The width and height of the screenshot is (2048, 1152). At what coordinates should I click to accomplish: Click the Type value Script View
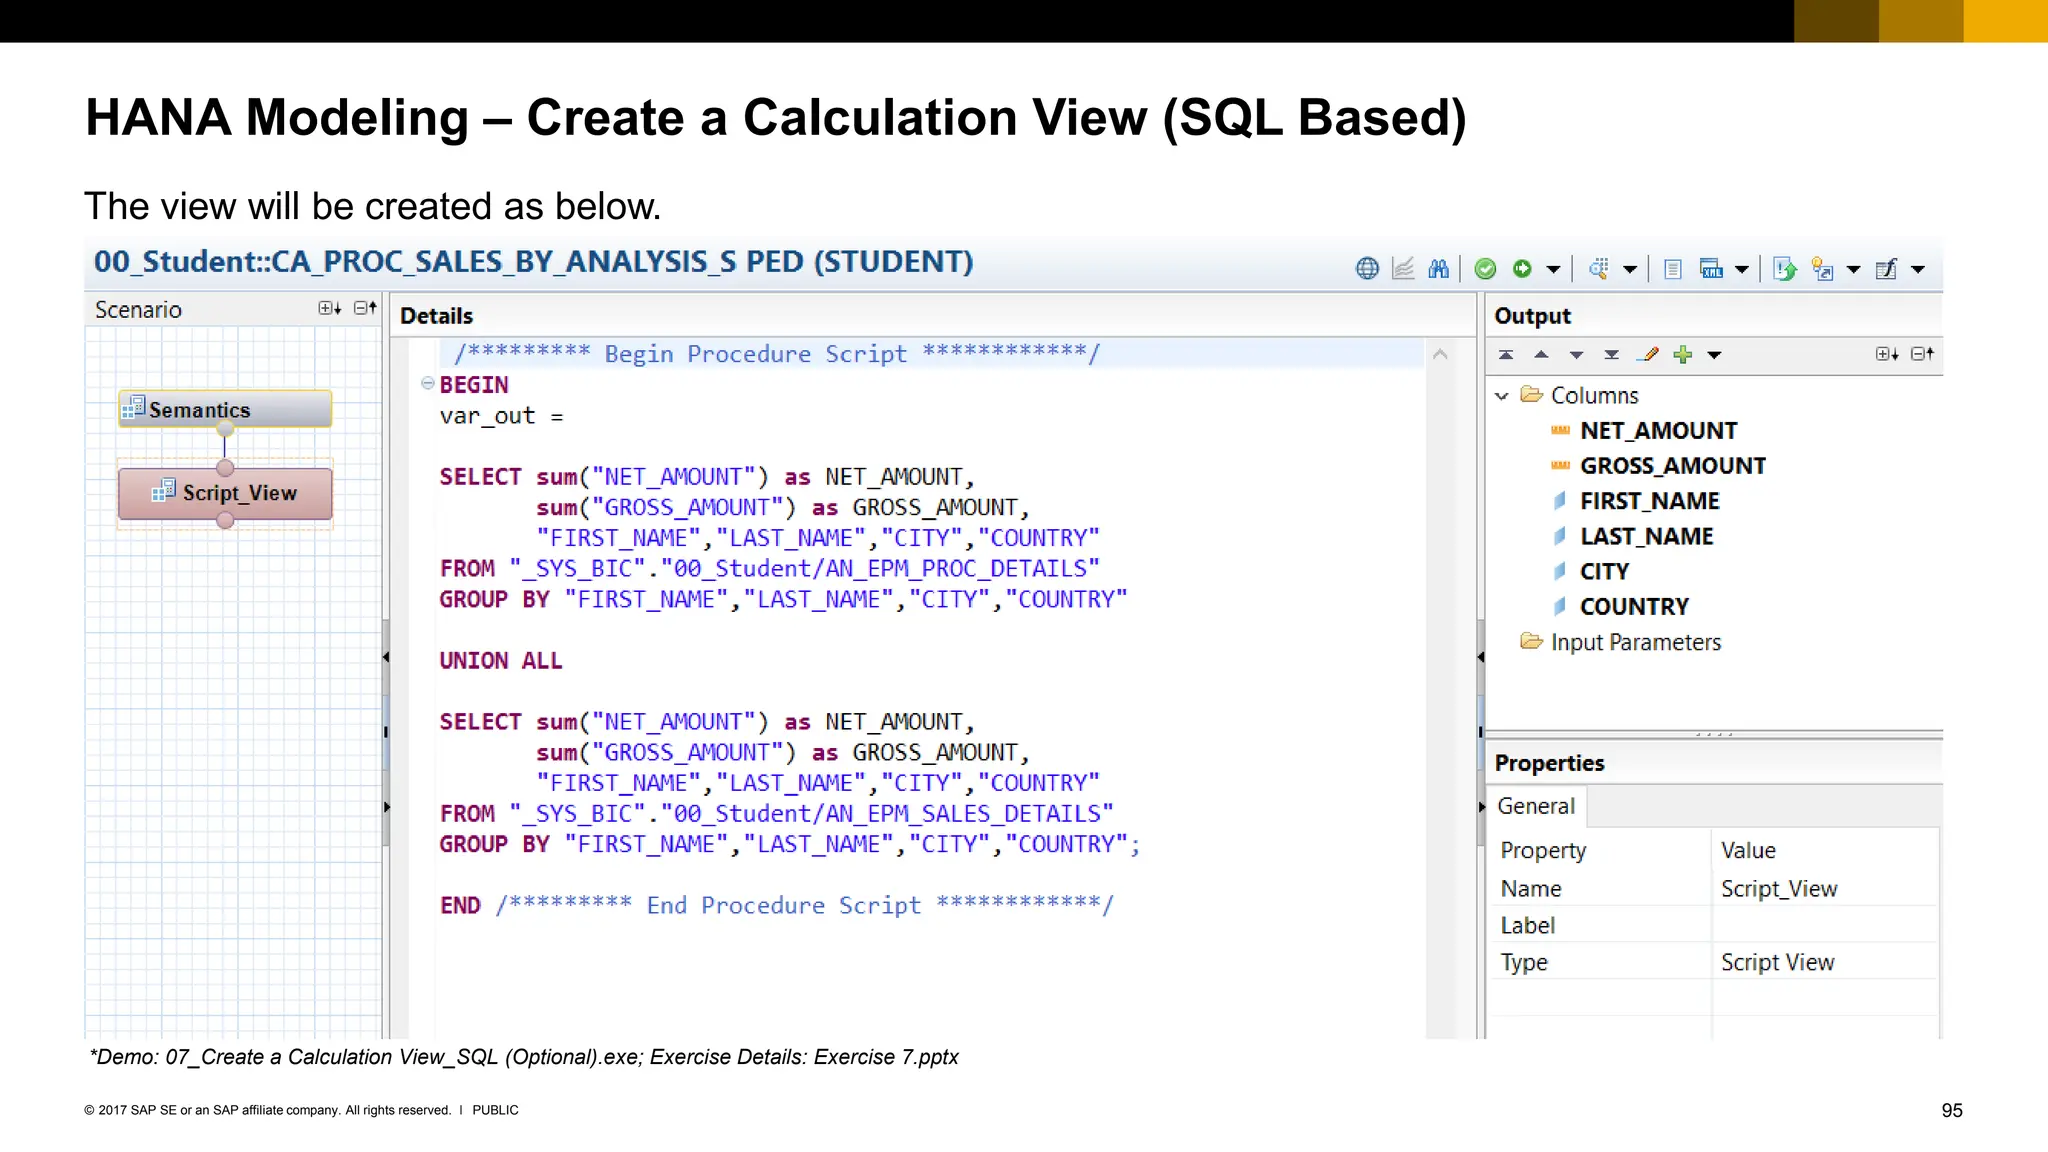point(1778,962)
